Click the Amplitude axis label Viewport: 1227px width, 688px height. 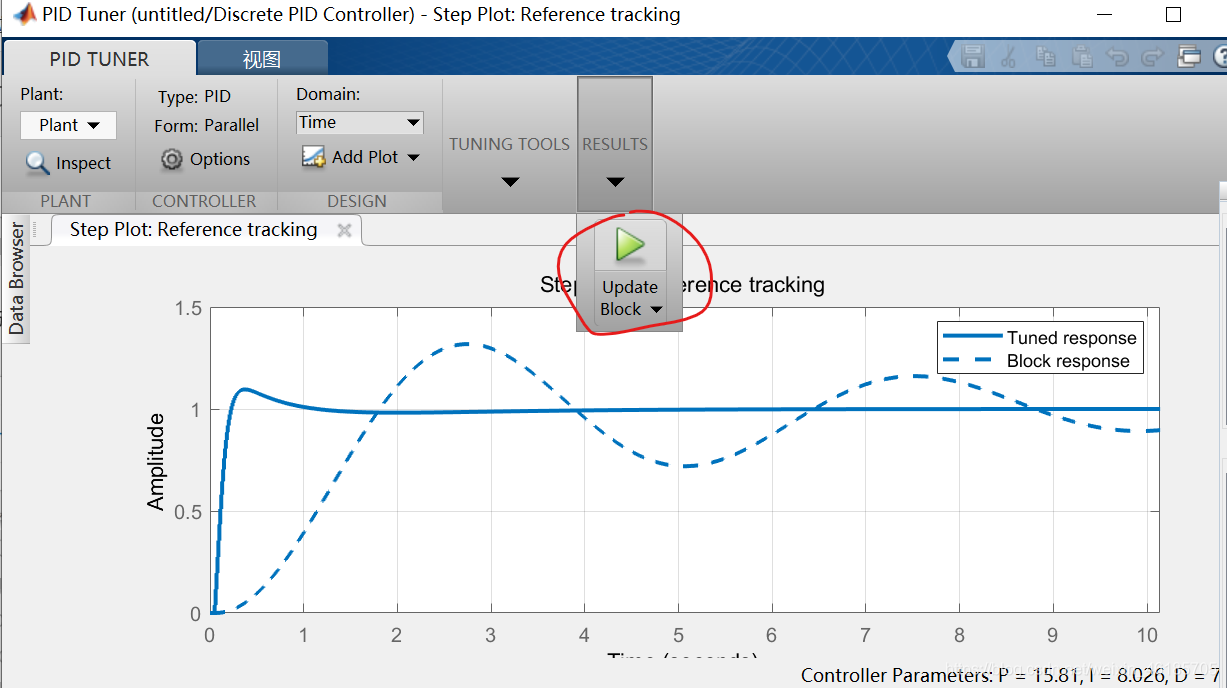pos(156,464)
